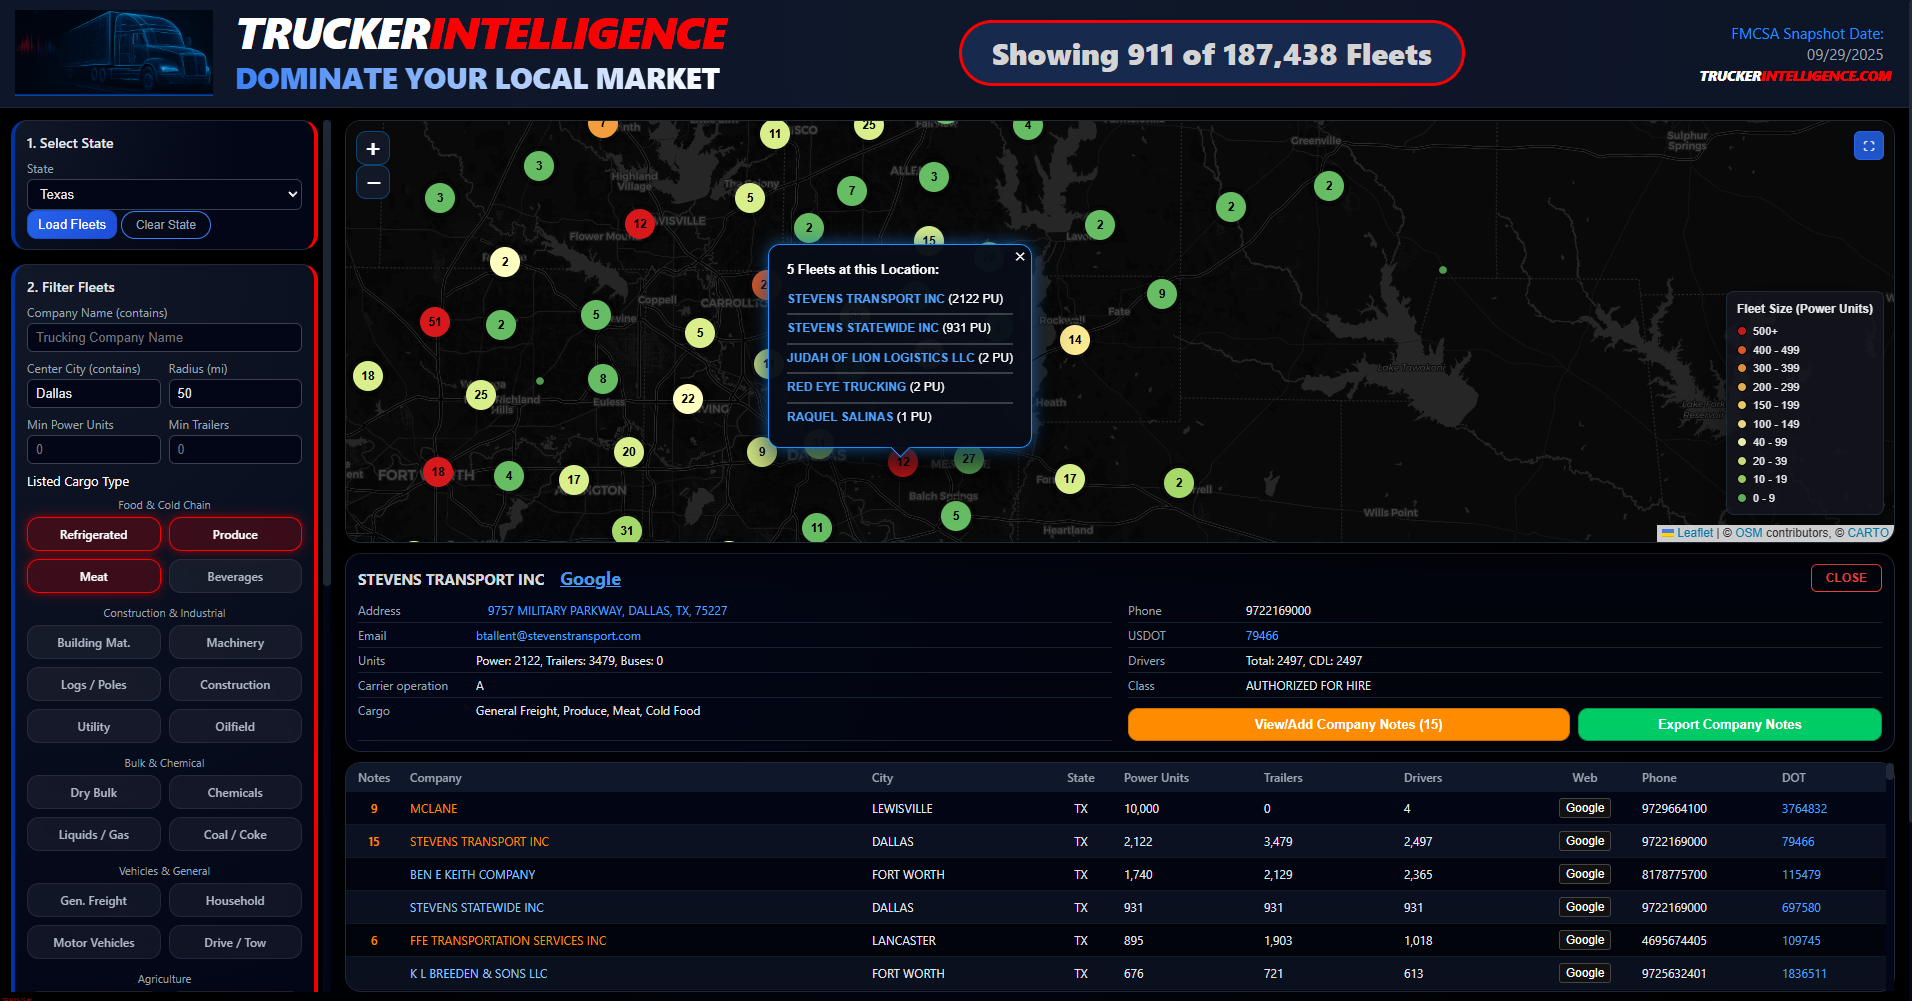The width and height of the screenshot is (1912, 1001).
Task: Toggle the Beverages cargo filter
Action: [x=235, y=577]
